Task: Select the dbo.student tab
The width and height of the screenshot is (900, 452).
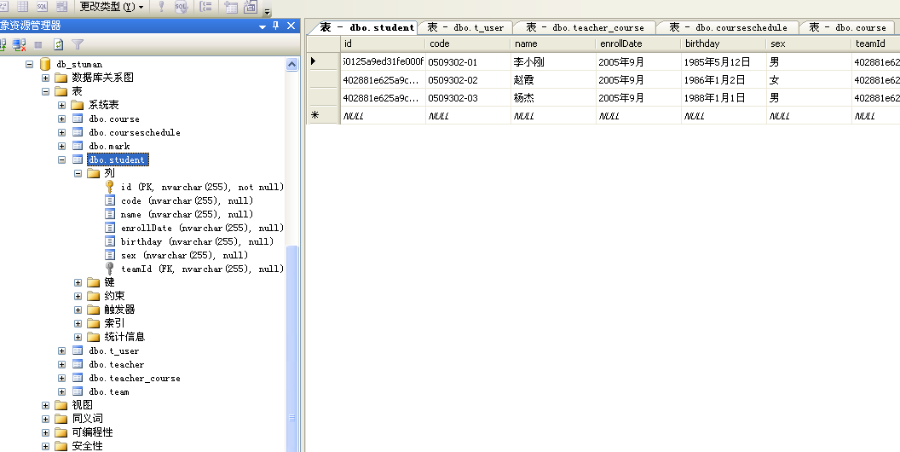Action: tap(365, 27)
